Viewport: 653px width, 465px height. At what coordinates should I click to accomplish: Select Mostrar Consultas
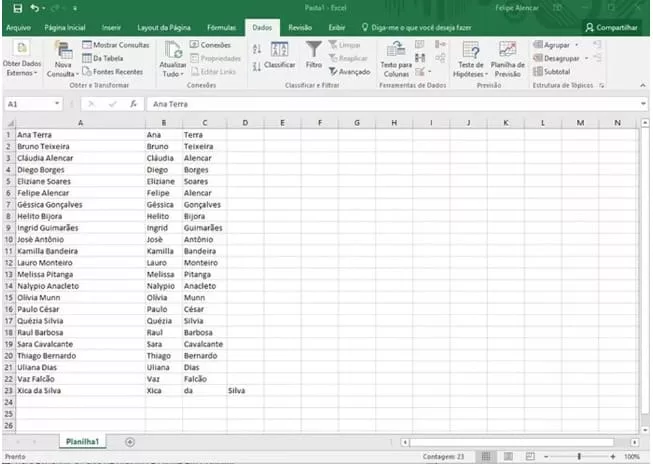[116, 45]
